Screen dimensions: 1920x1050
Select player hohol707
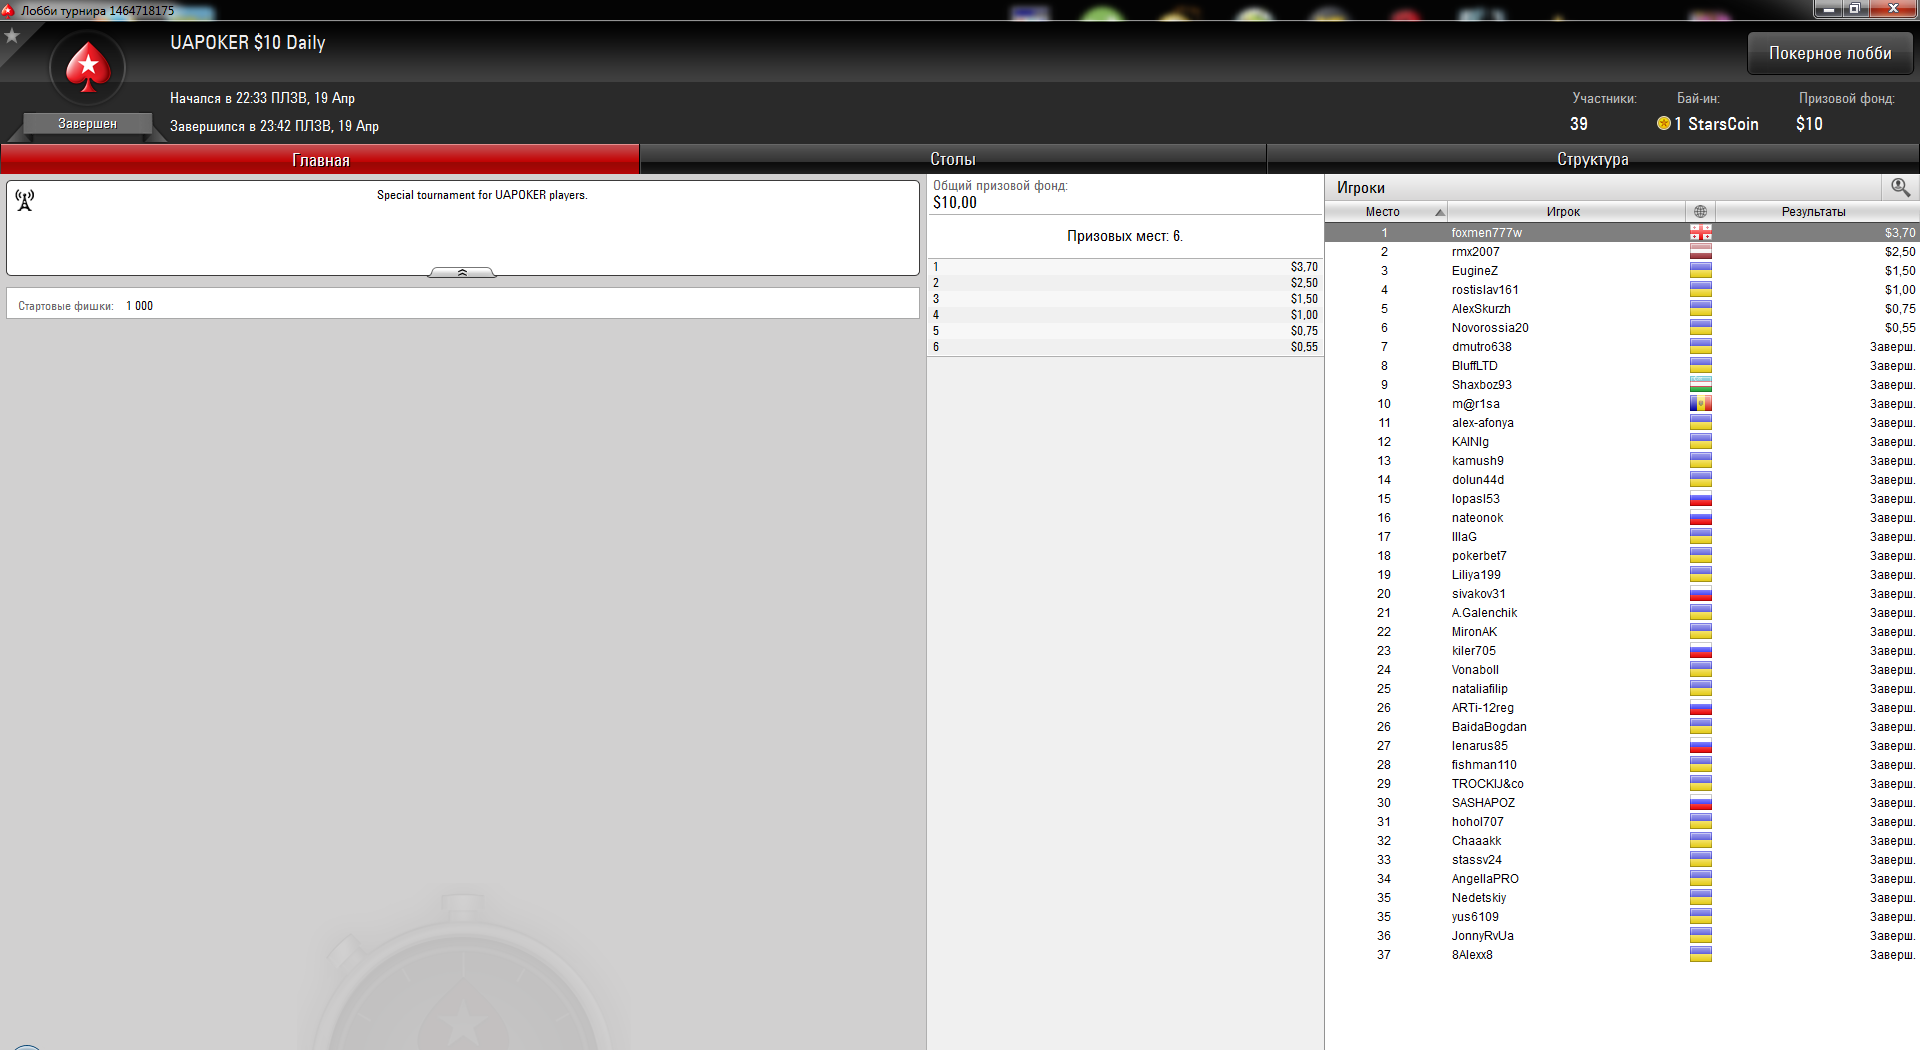[1621, 821]
